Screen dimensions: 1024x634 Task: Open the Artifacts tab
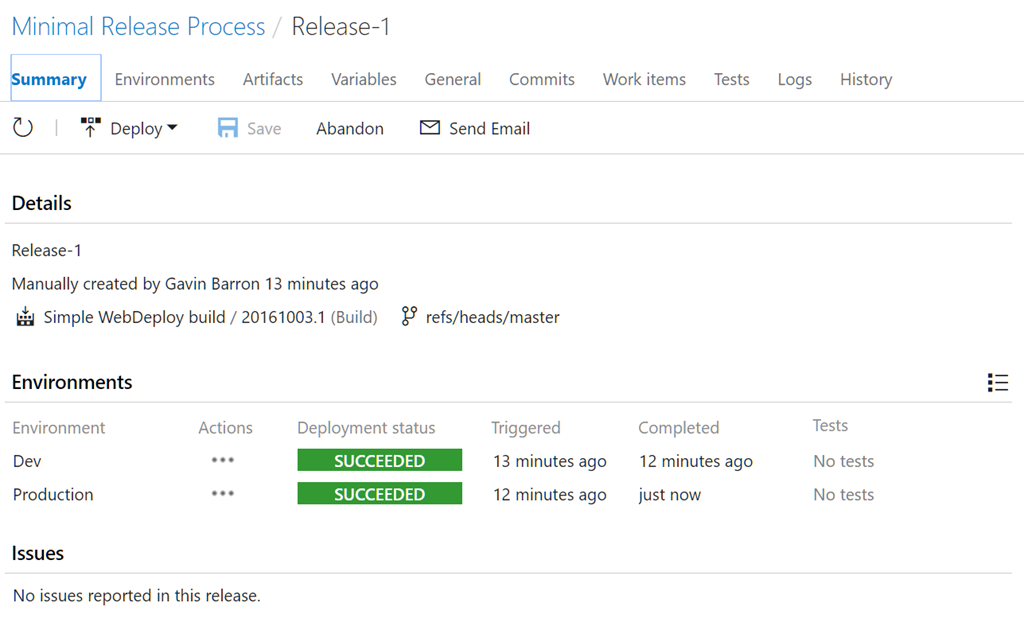[273, 79]
